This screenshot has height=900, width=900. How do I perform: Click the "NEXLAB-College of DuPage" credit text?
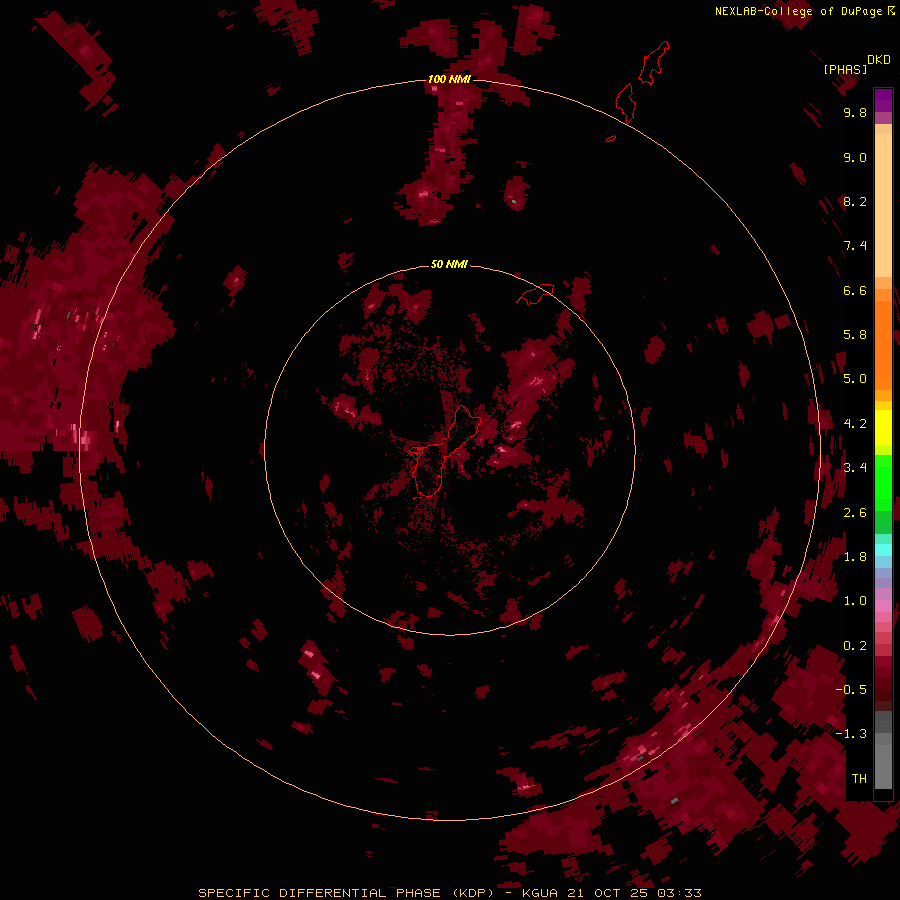point(798,11)
